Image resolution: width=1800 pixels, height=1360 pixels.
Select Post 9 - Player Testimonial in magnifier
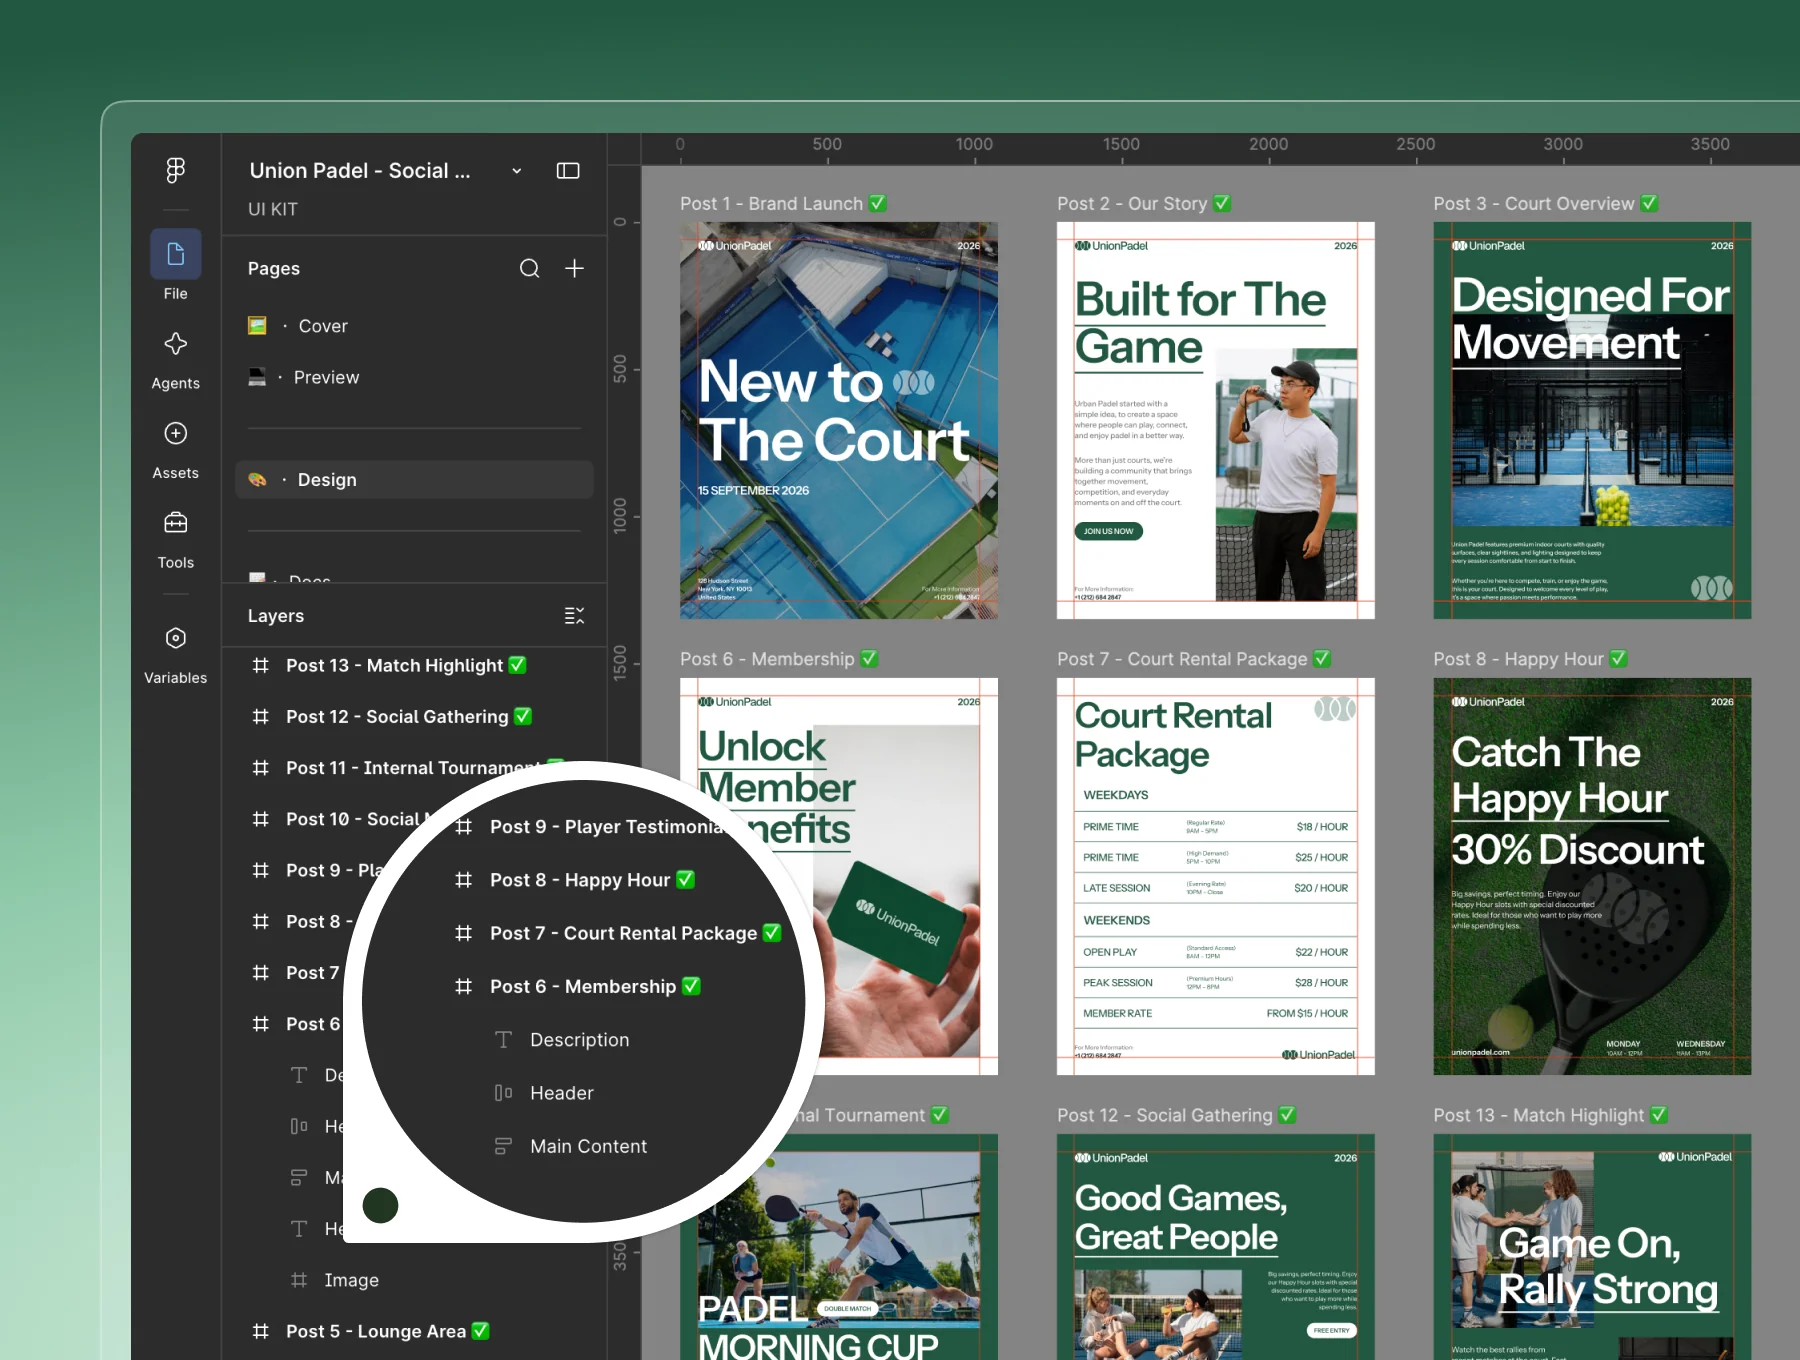click(x=605, y=827)
